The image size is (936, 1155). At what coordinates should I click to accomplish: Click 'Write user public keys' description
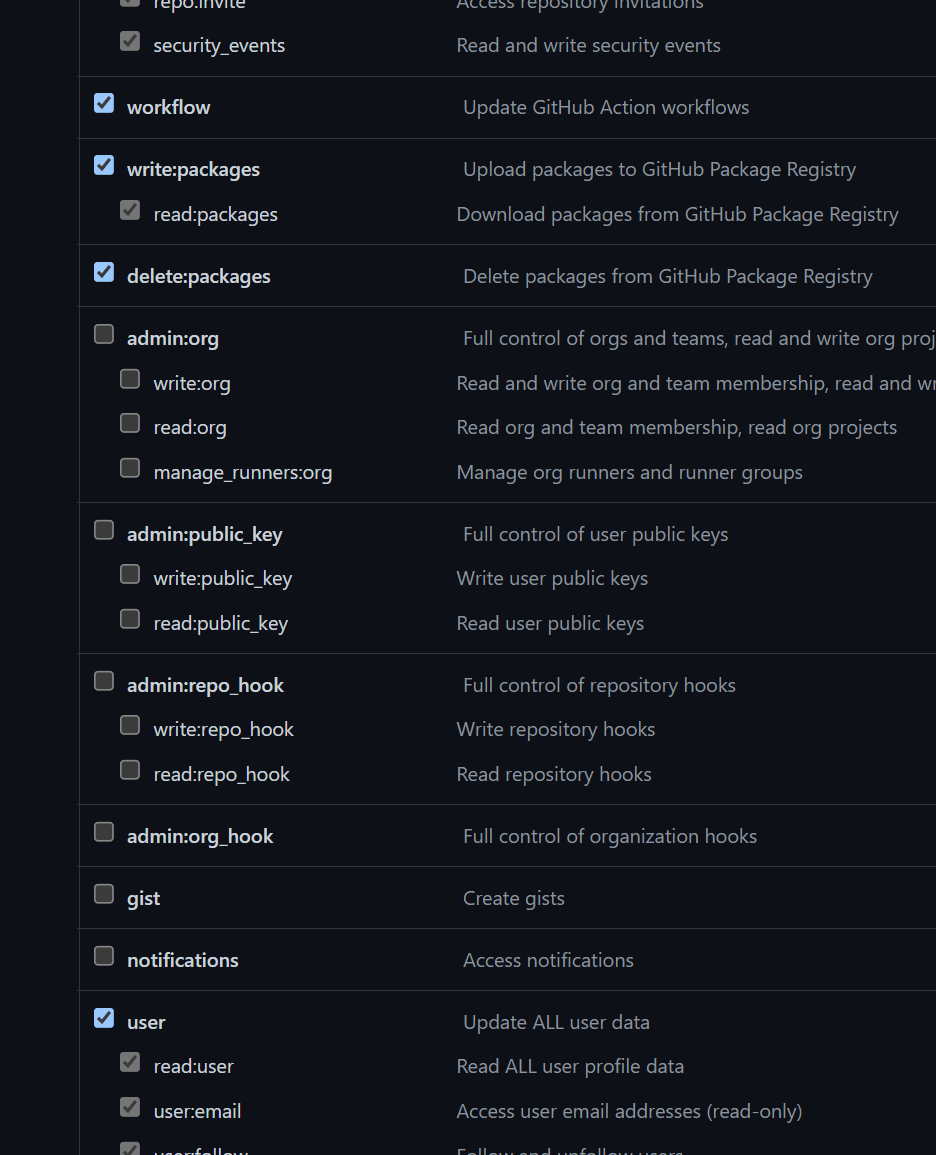click(552, 579)
